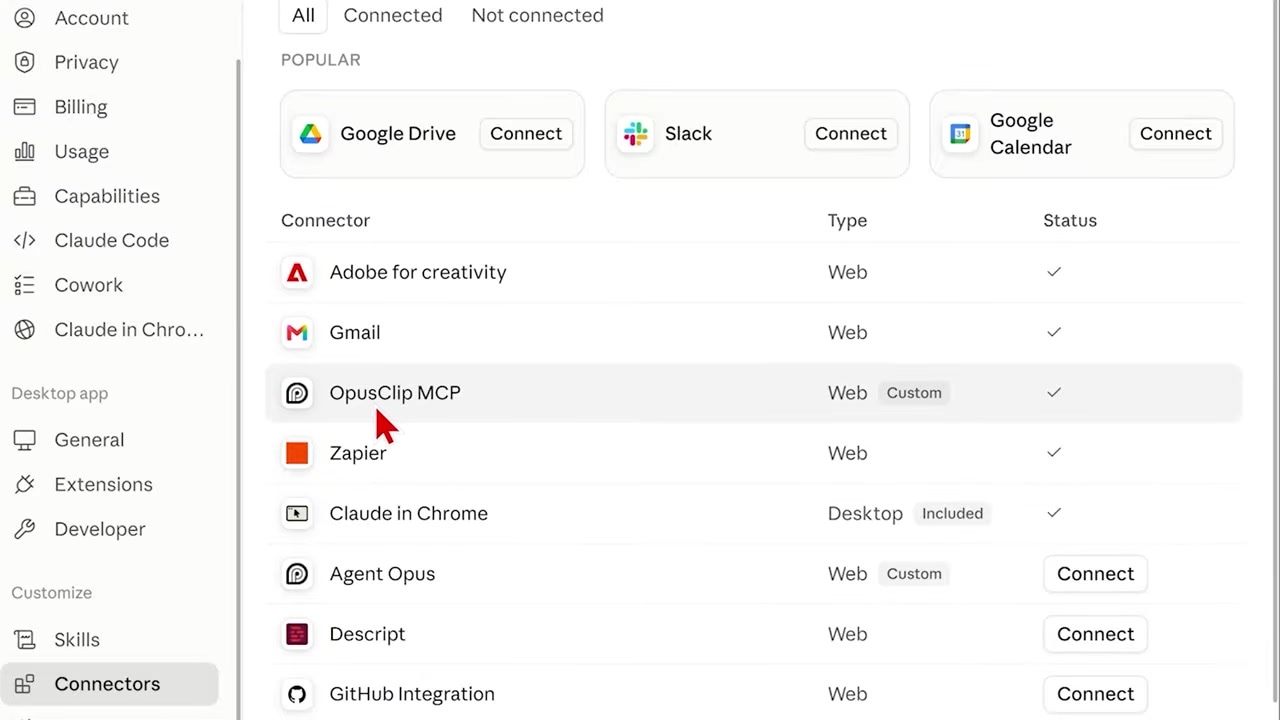Click the Gmail logo icon
This screenshot has width=1280, height=720.
[297, 332]
